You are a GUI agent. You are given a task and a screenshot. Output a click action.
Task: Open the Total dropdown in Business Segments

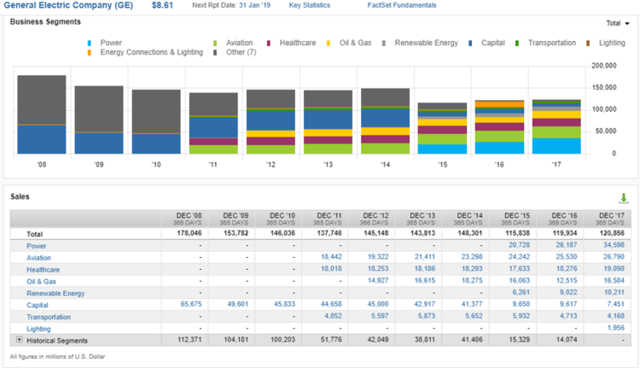pos(618,23)
